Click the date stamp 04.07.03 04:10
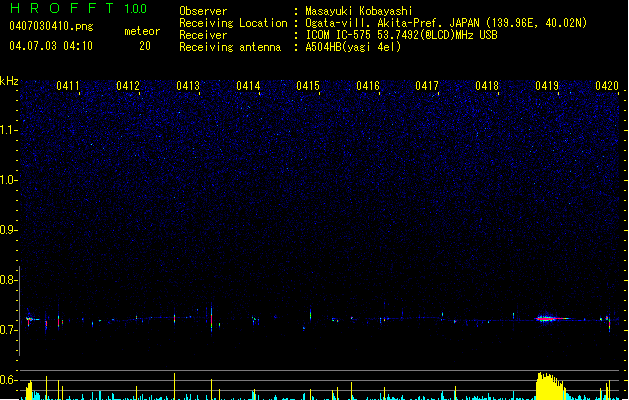629x400 pixels. click(51, 46)
